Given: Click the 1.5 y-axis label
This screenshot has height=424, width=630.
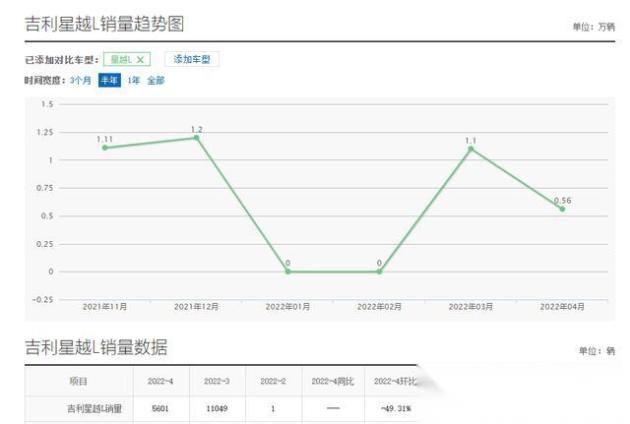Looking at the screenshot, I should [x=47, y=104].
